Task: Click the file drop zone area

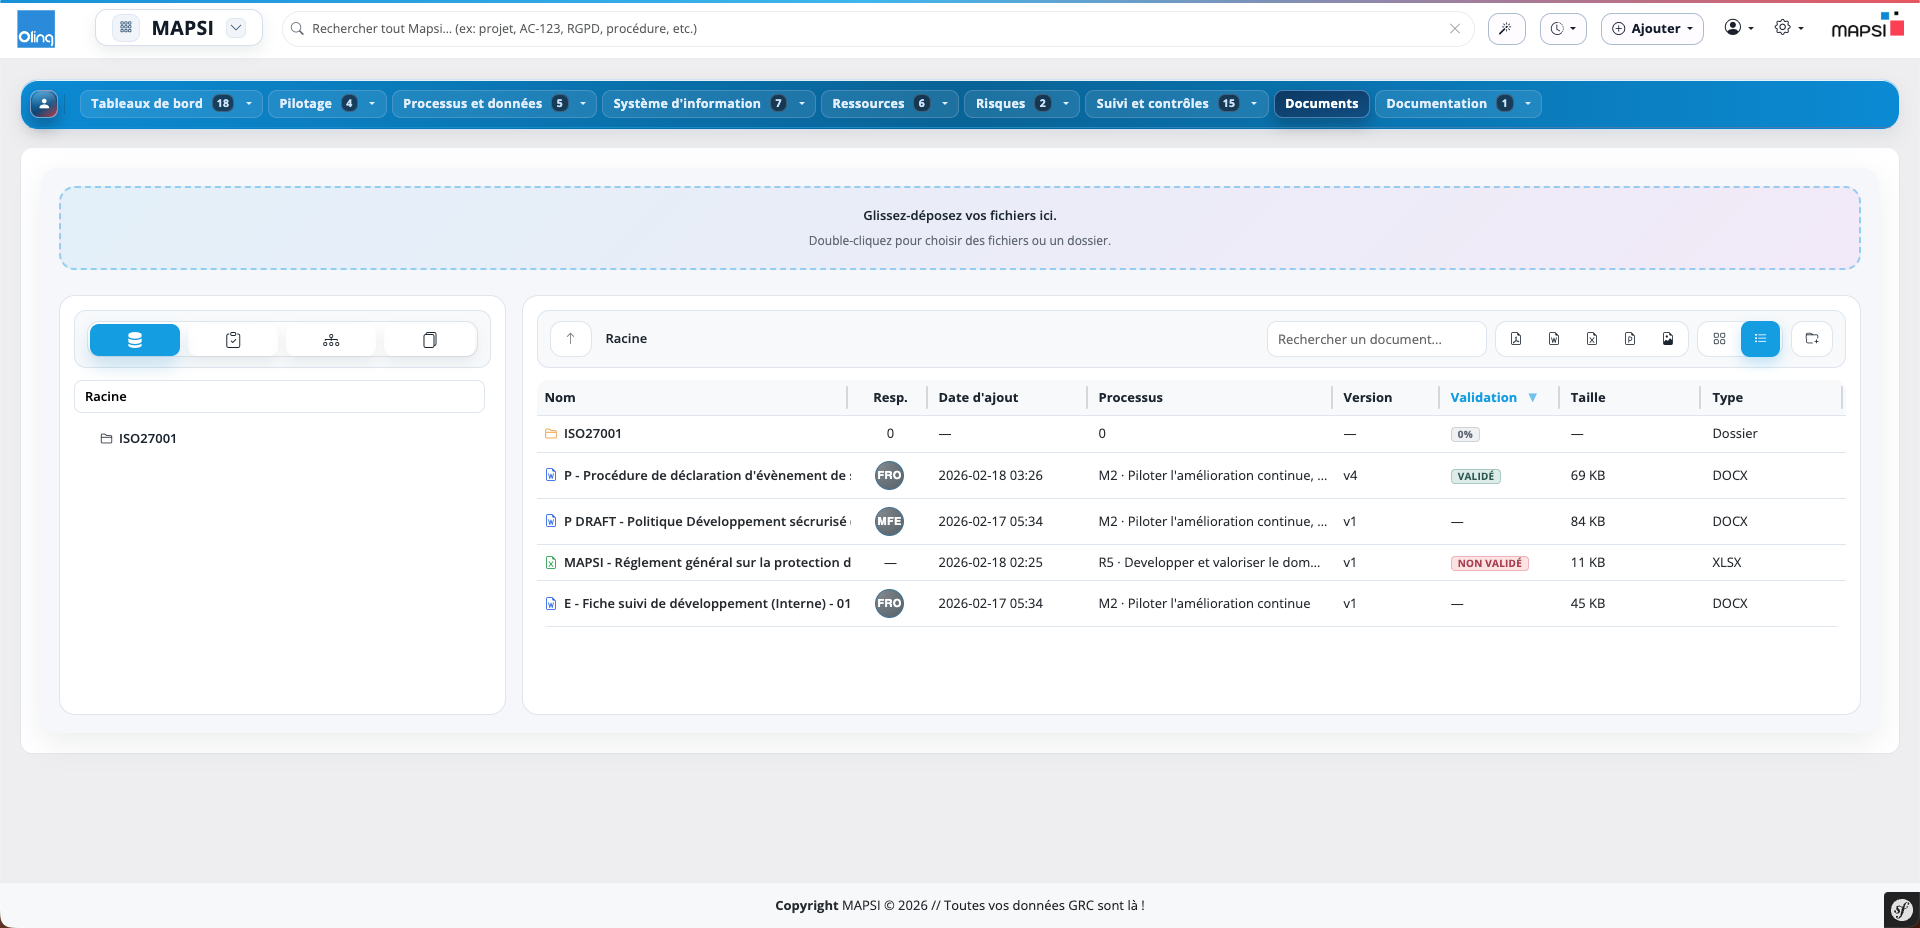Action: [960, 228]
